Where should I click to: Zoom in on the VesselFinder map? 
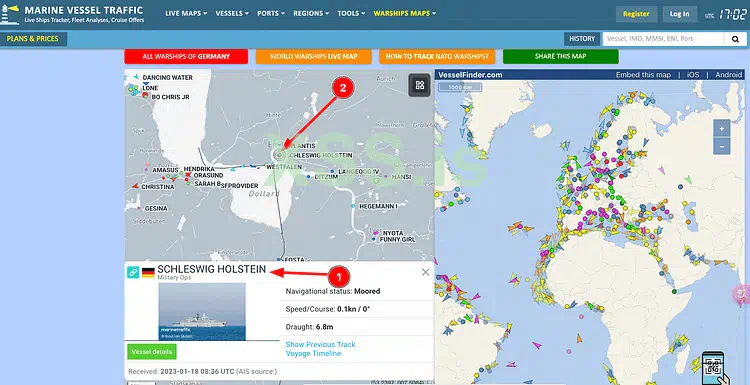(721, 129)
